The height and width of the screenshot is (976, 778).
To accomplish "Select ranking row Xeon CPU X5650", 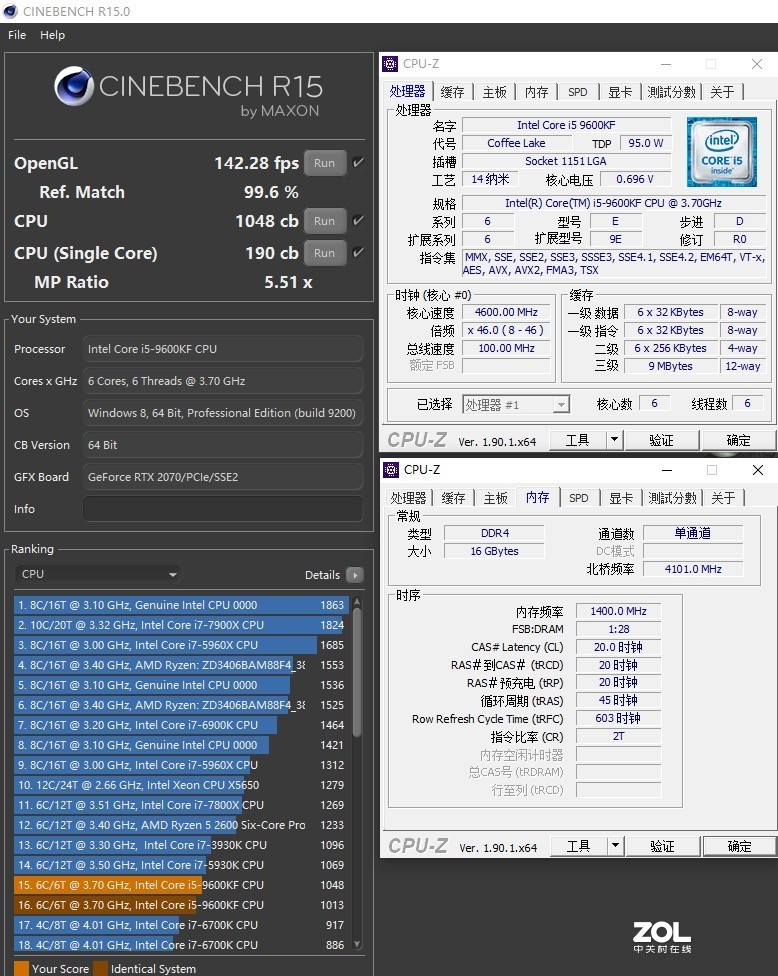I will 180,784.
